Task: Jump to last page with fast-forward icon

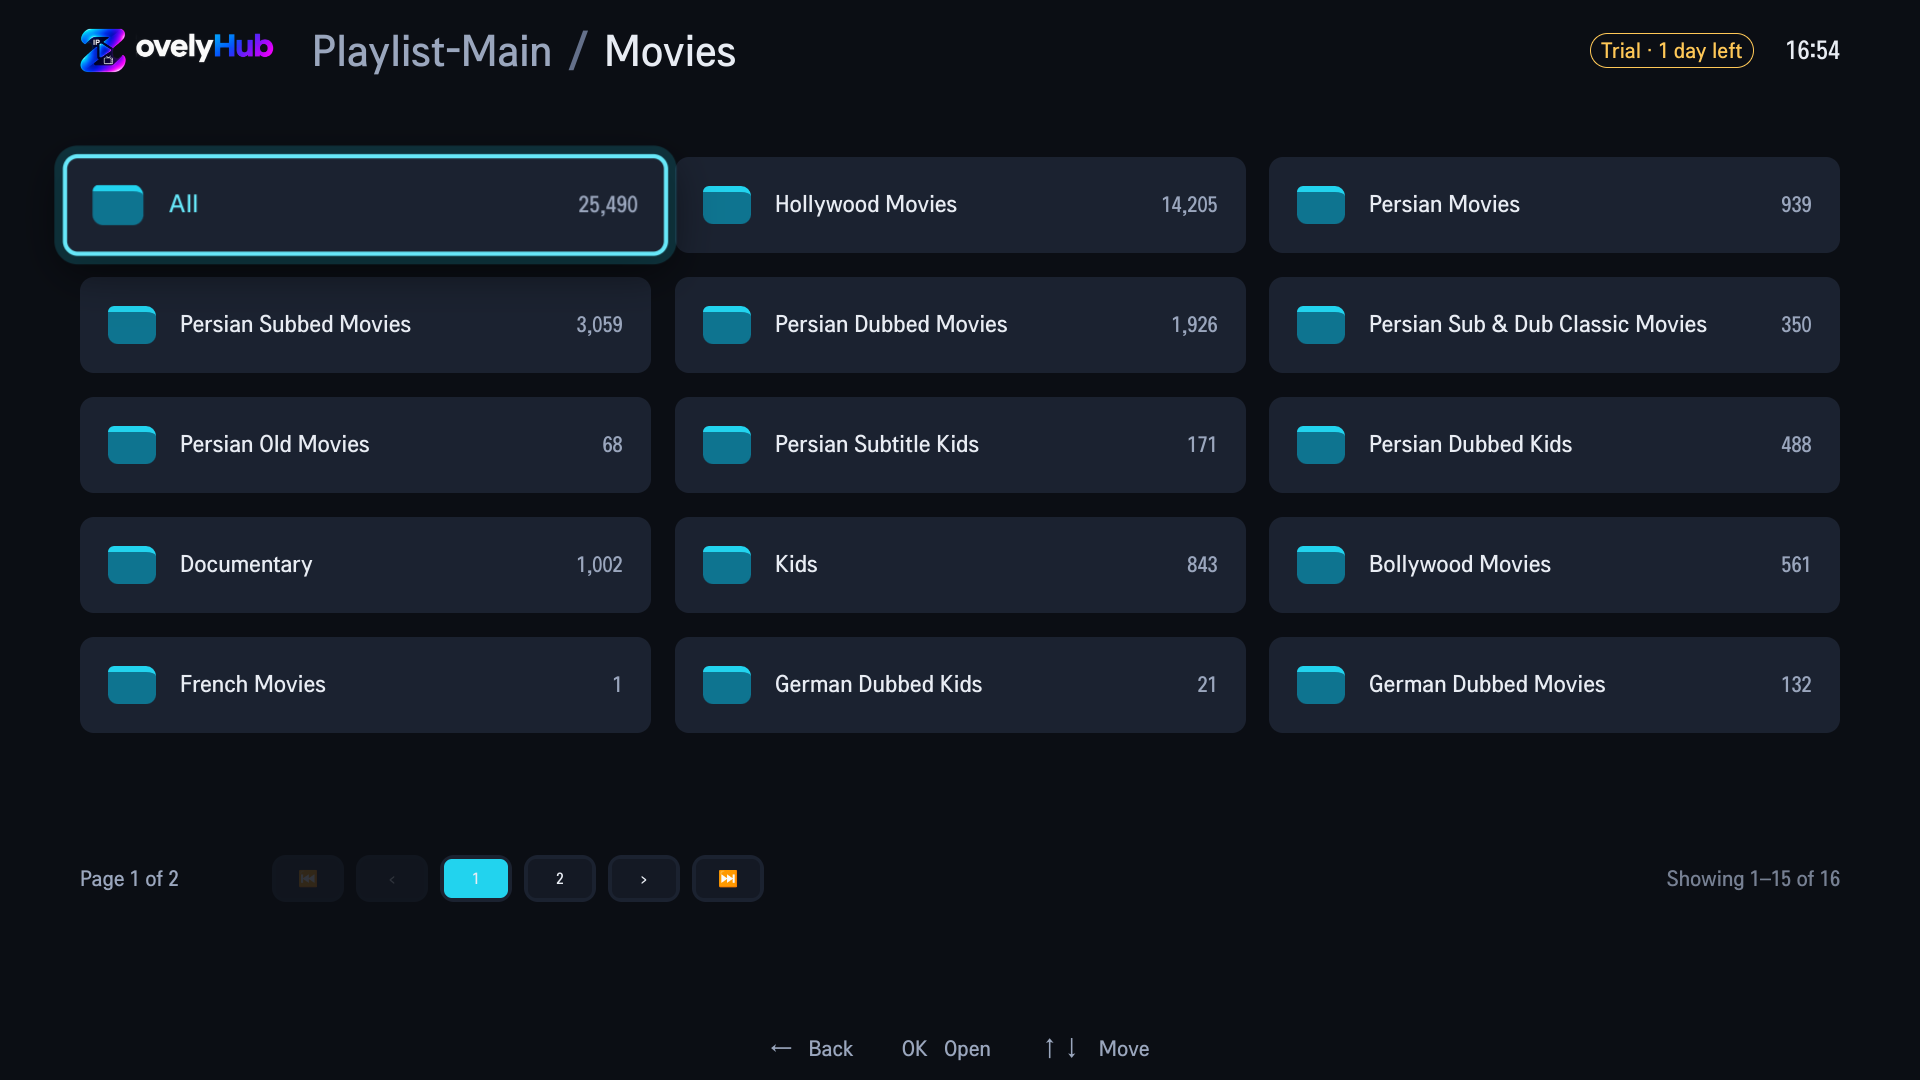Action: [728, 879]
